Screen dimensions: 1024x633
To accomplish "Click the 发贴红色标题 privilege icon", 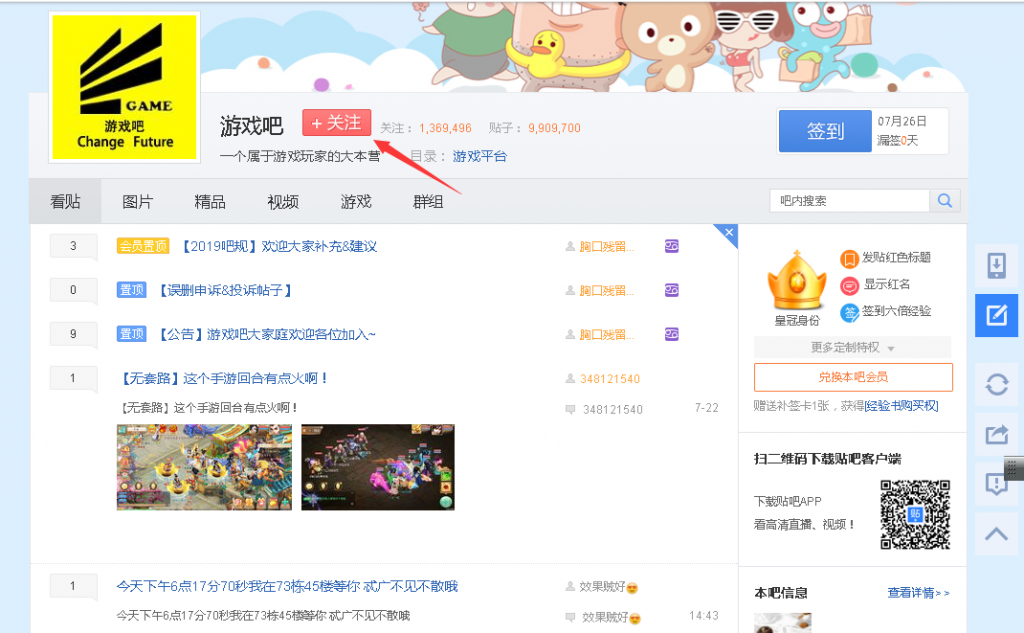I will [849, 259].
